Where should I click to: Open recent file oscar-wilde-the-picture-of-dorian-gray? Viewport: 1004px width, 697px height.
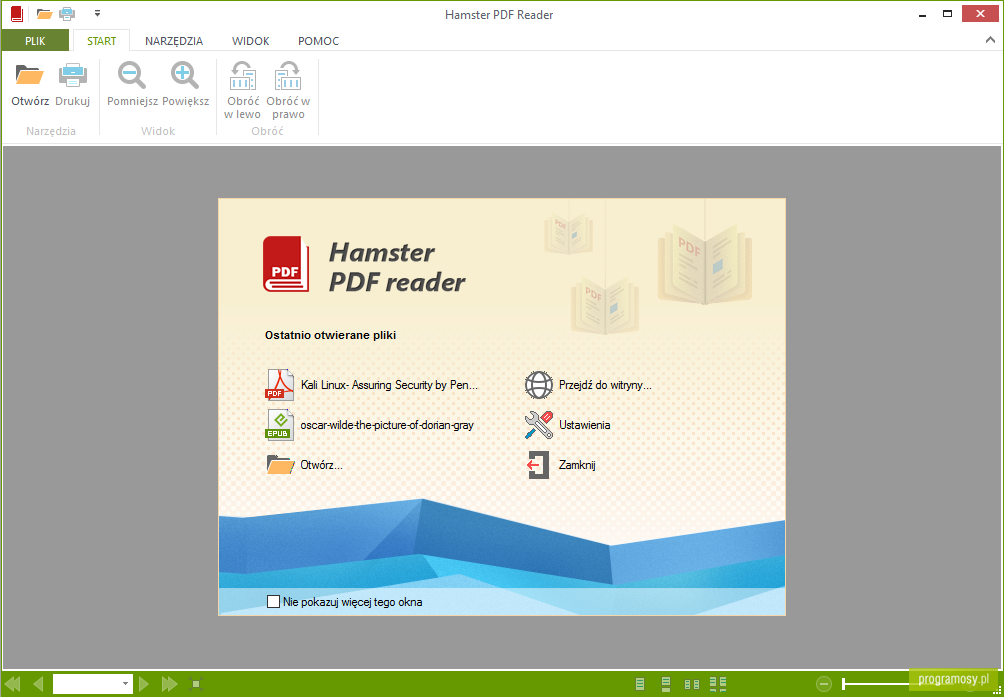pos(369,425)
